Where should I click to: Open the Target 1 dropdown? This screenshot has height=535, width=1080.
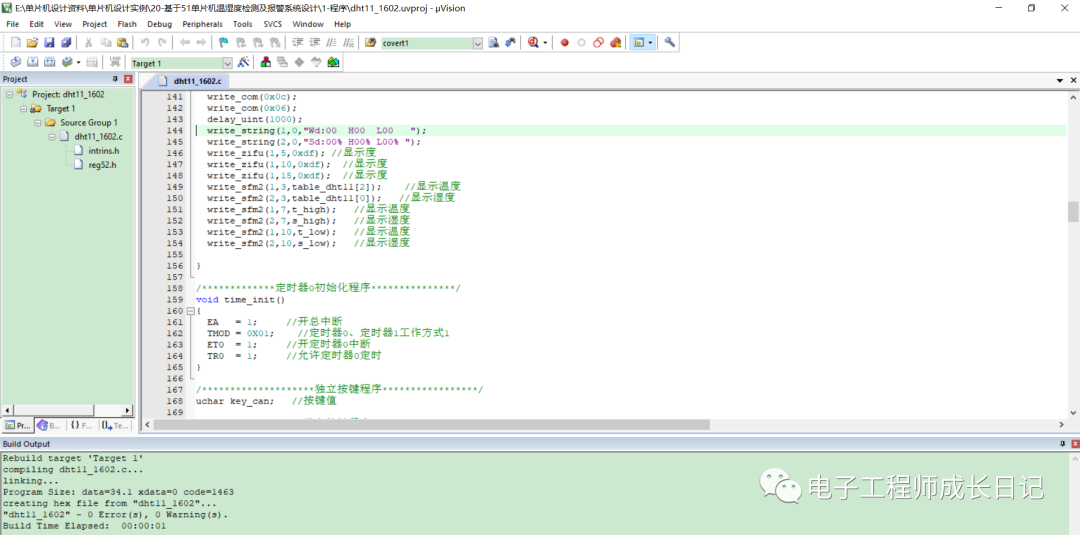point(227,63)
